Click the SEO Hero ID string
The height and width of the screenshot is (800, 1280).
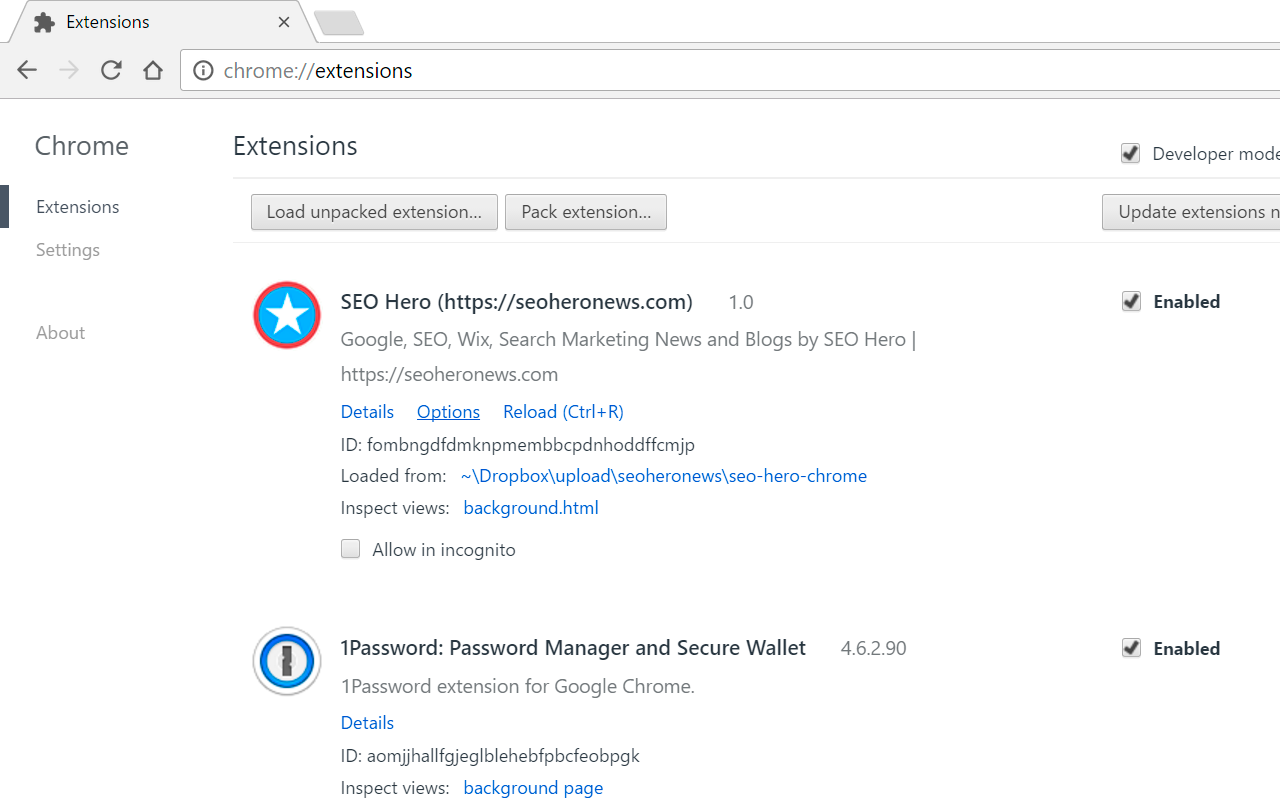coord(530,444)
